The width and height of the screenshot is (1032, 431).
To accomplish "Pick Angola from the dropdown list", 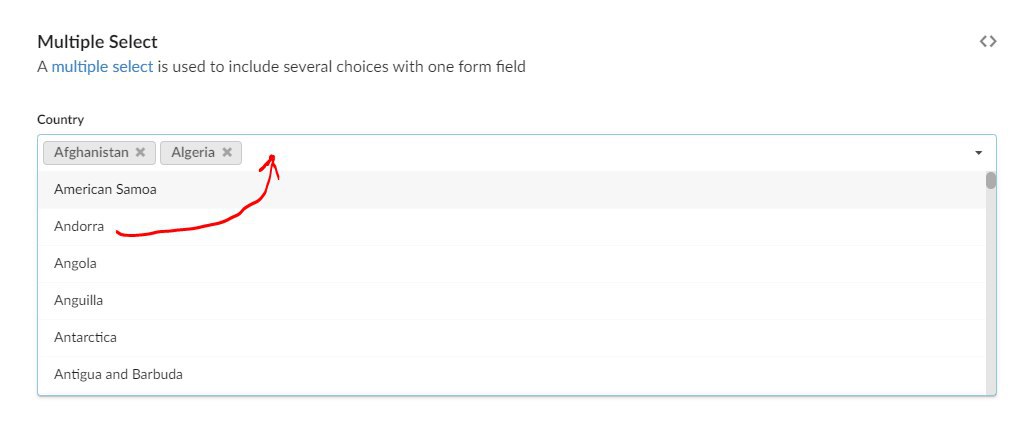I will 511,263.
